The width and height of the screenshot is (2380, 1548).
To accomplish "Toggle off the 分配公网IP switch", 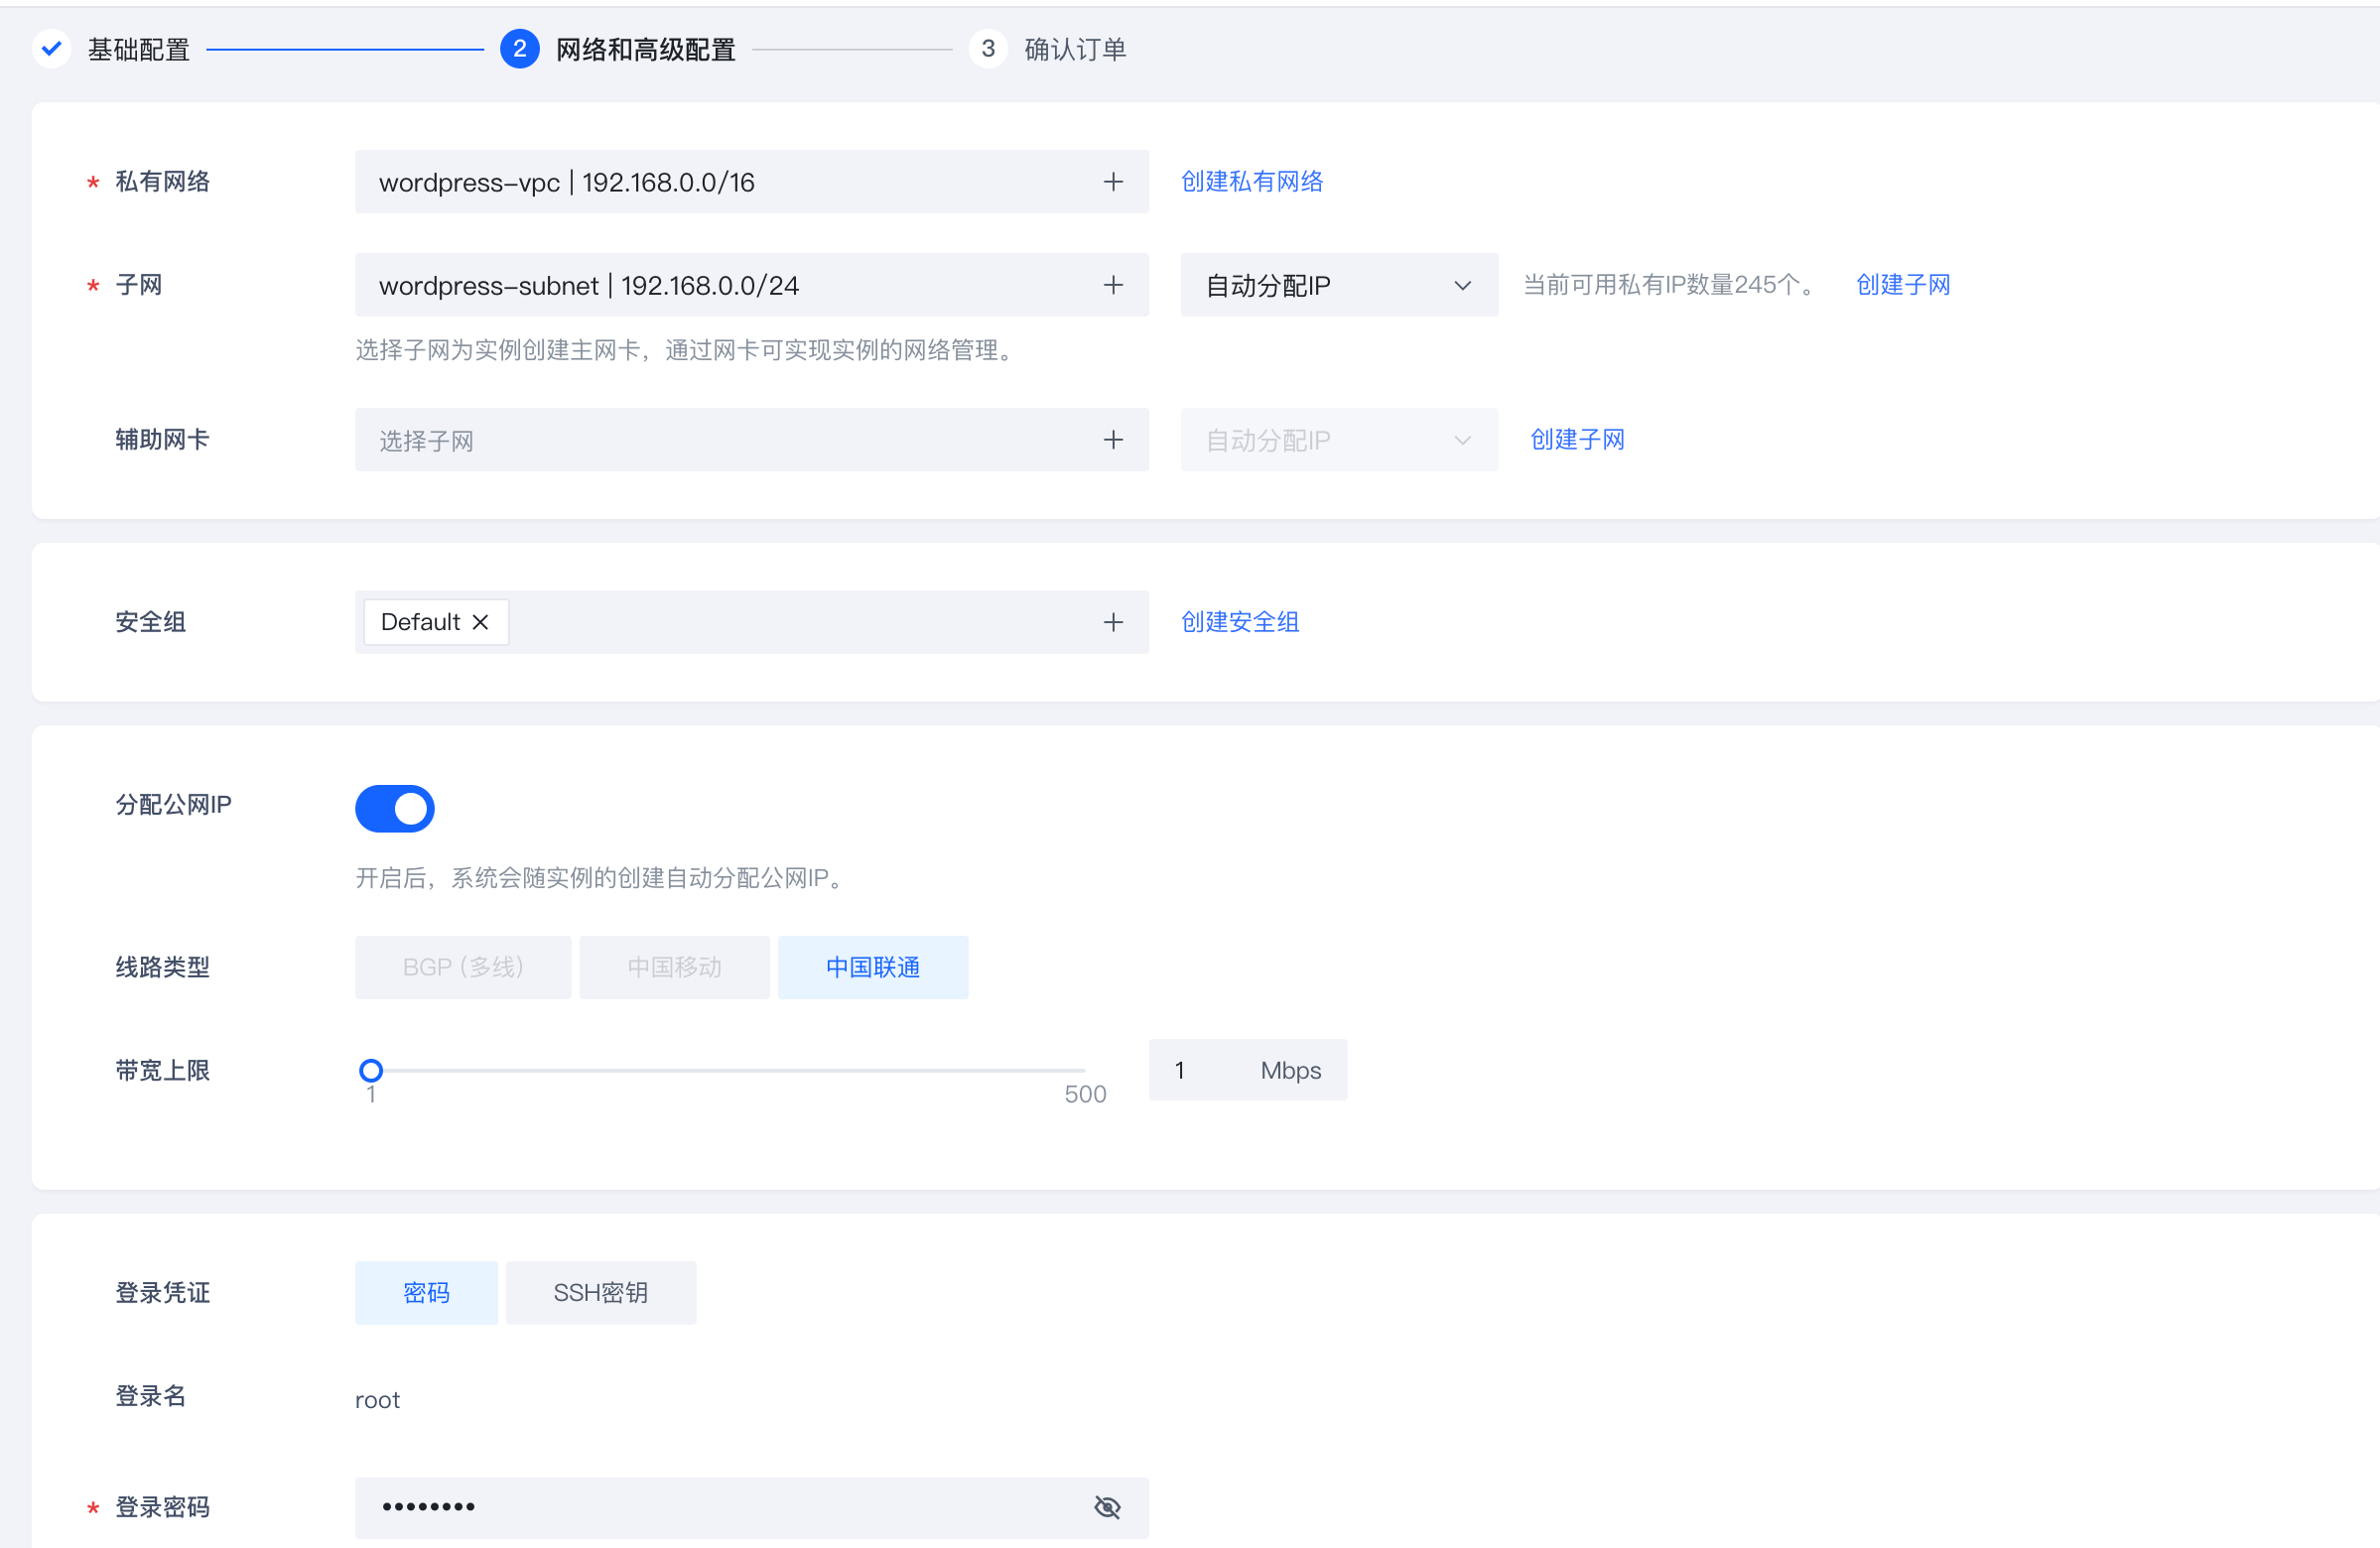I will coord(394,808).
